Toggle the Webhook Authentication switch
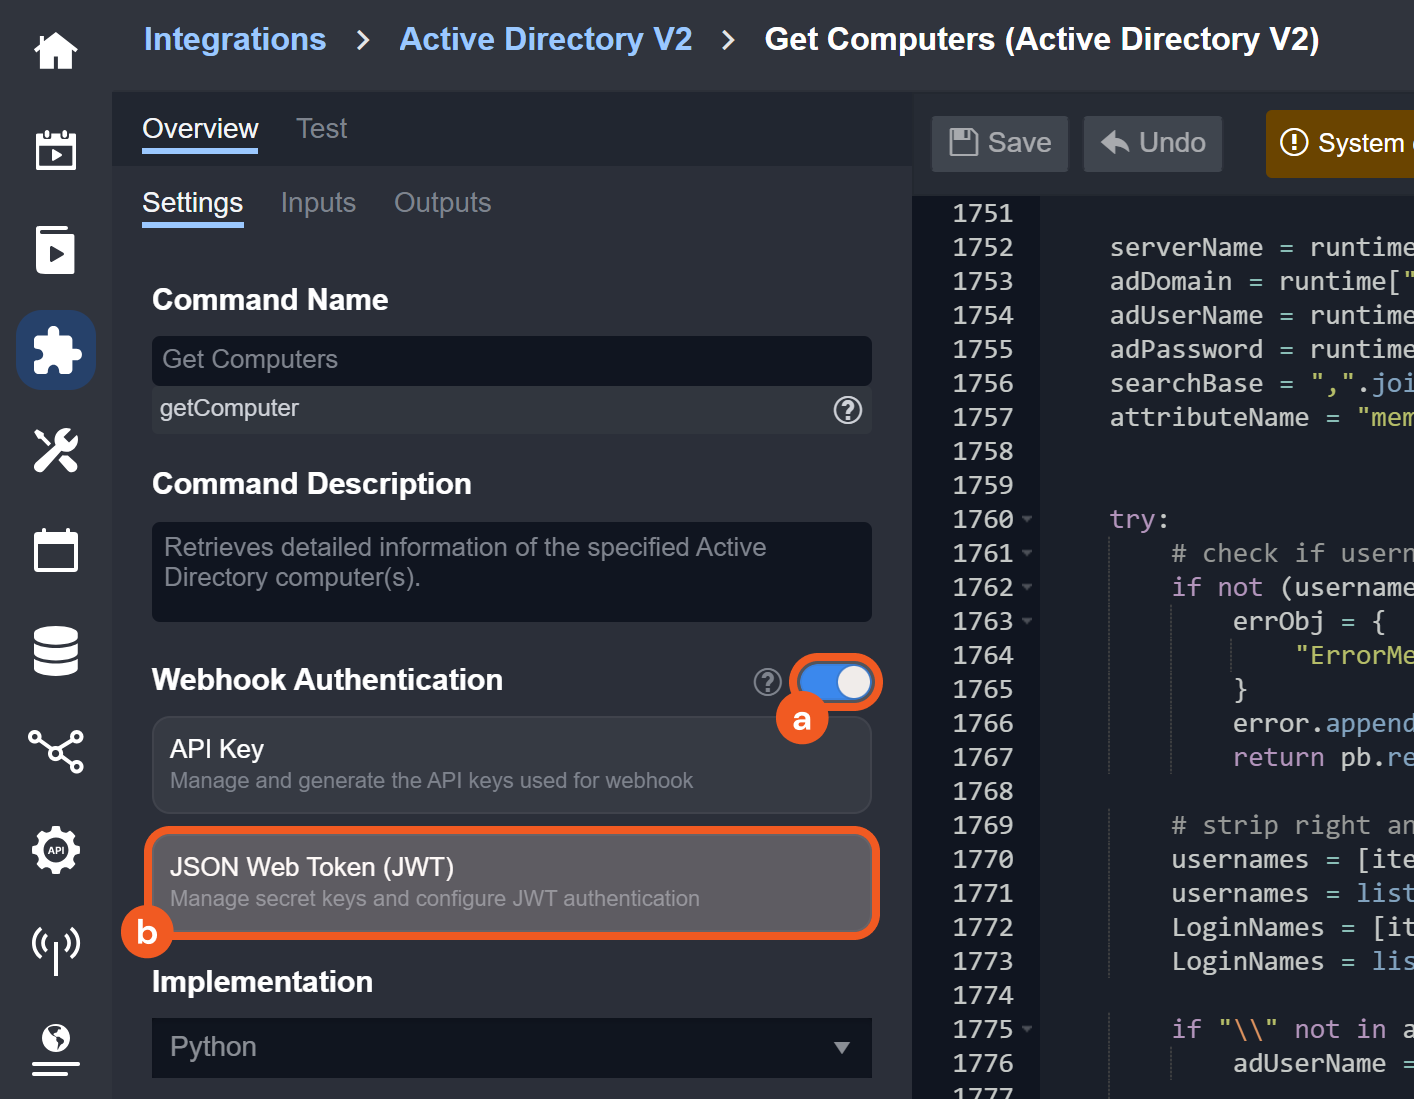1414x1099 pixels. click(835, 682)
